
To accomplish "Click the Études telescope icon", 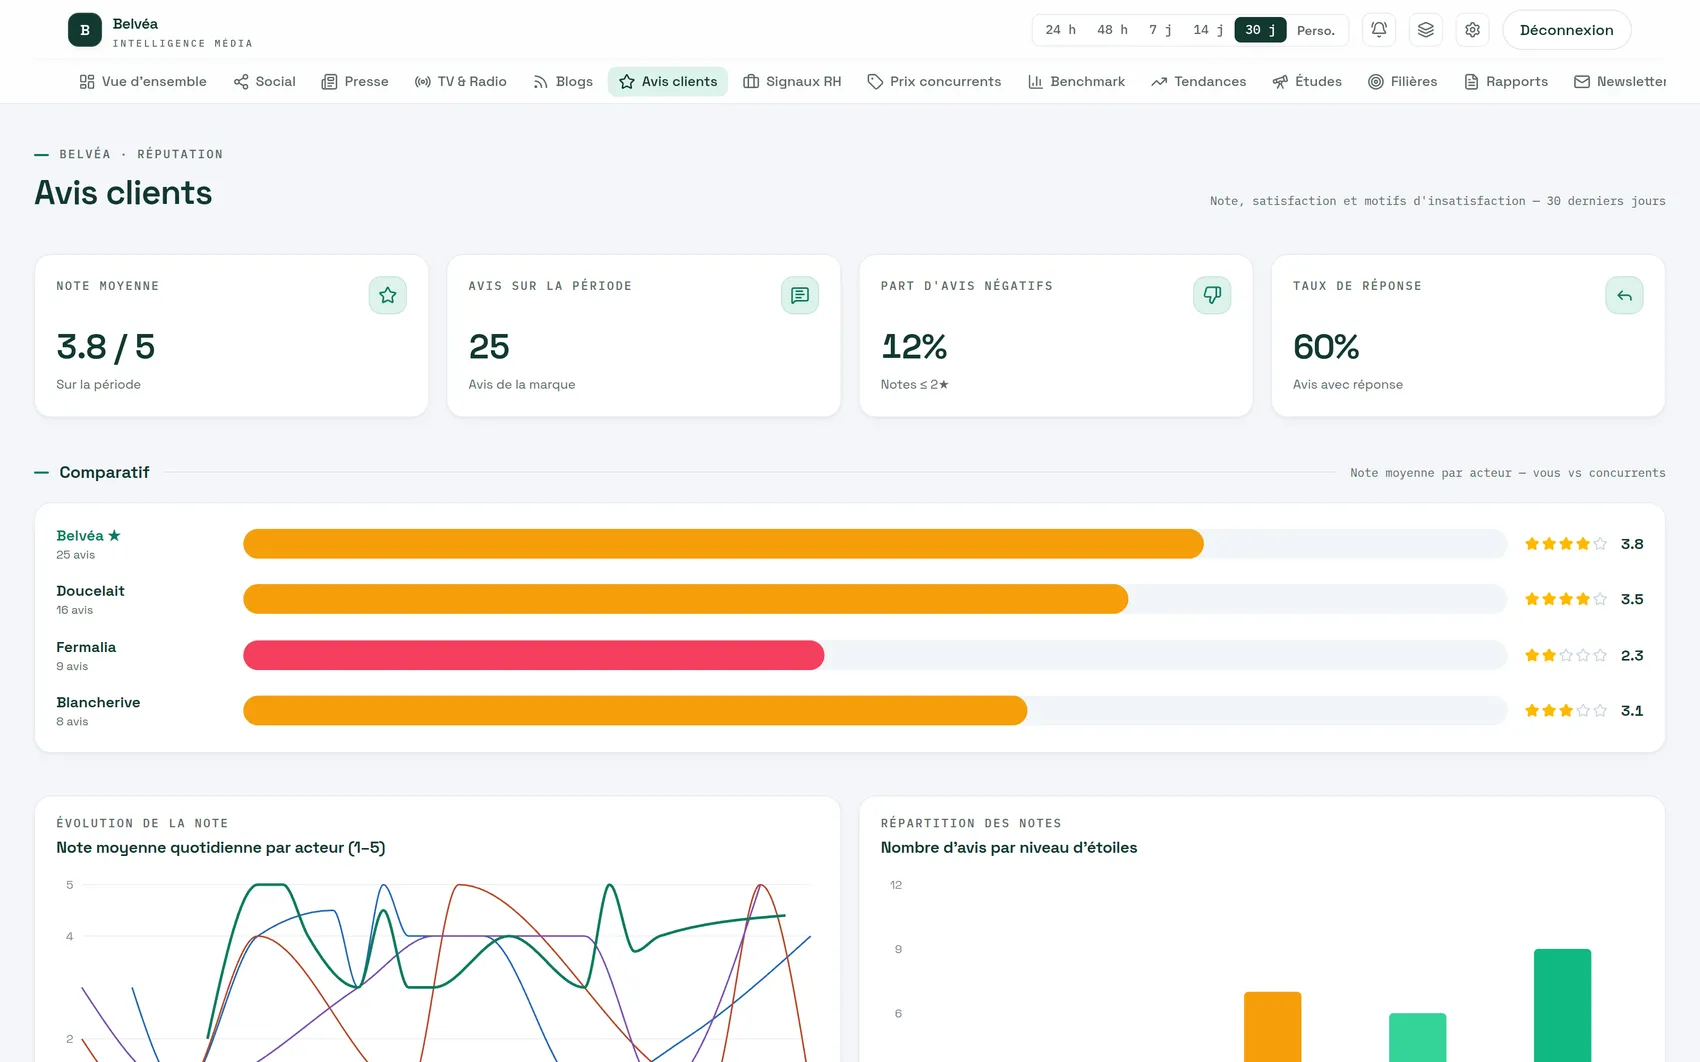I will (1280, 82).
